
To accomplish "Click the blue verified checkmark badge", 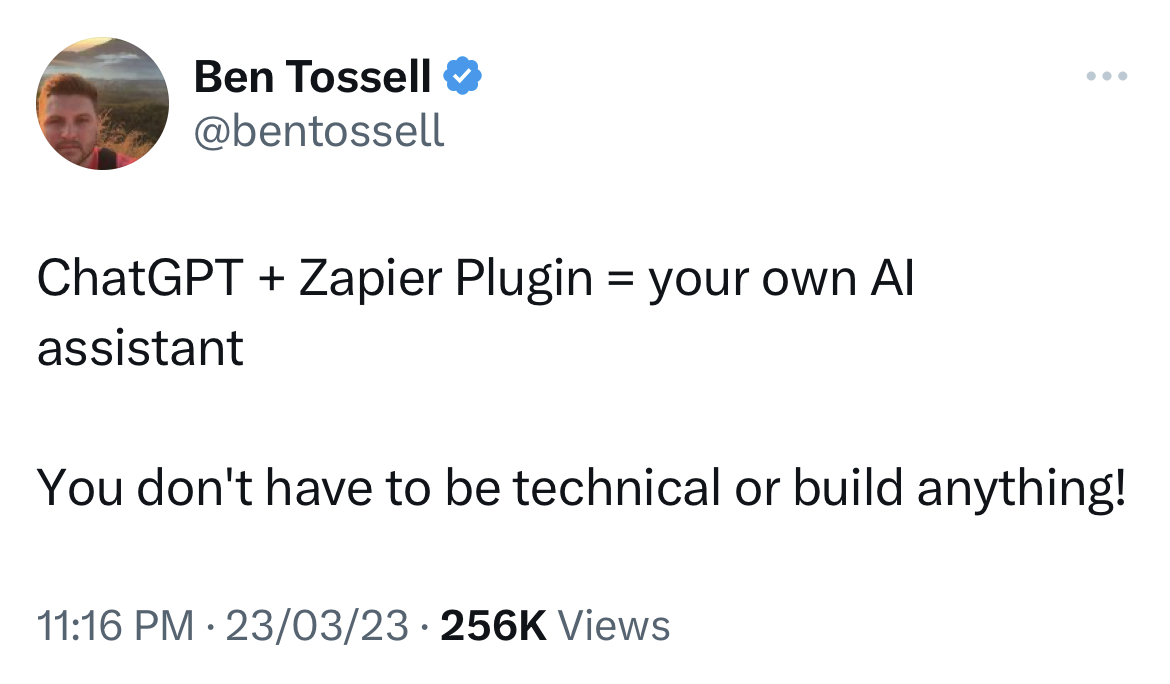I will [x=462, y=76].
